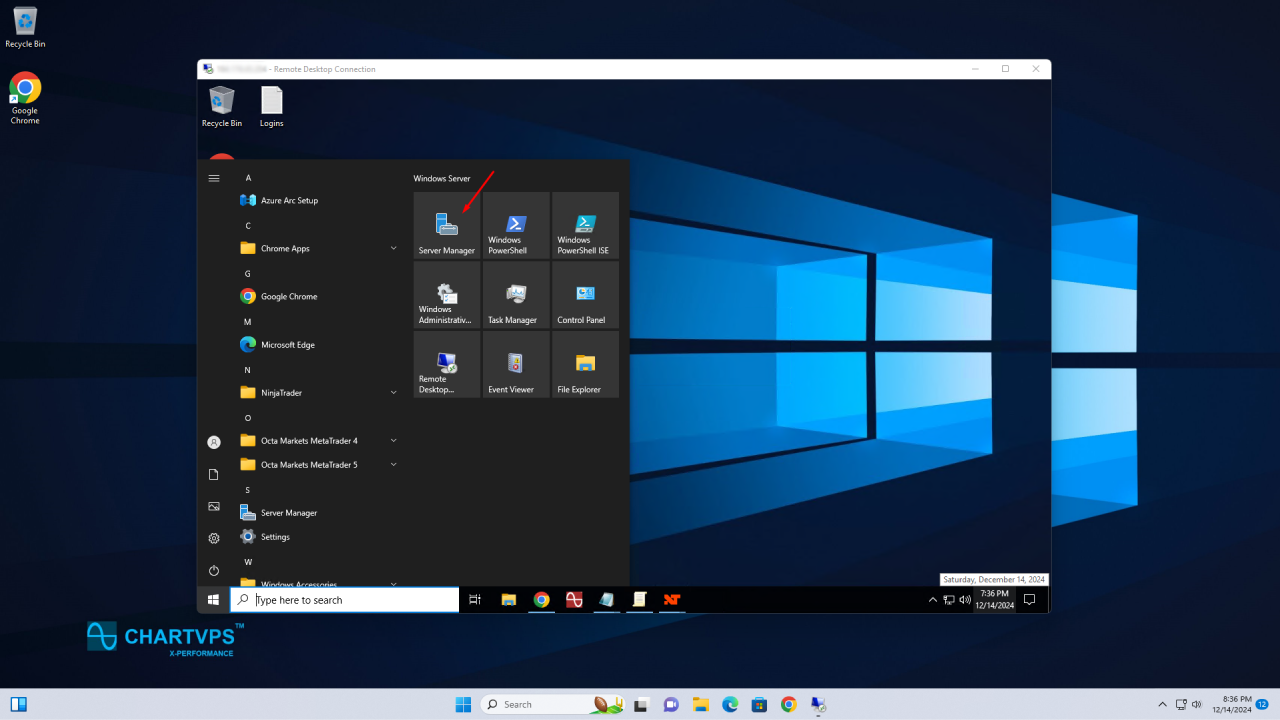Open the local notification badge showing 12
This screenshot has height=720, width=1280.
1263,704
